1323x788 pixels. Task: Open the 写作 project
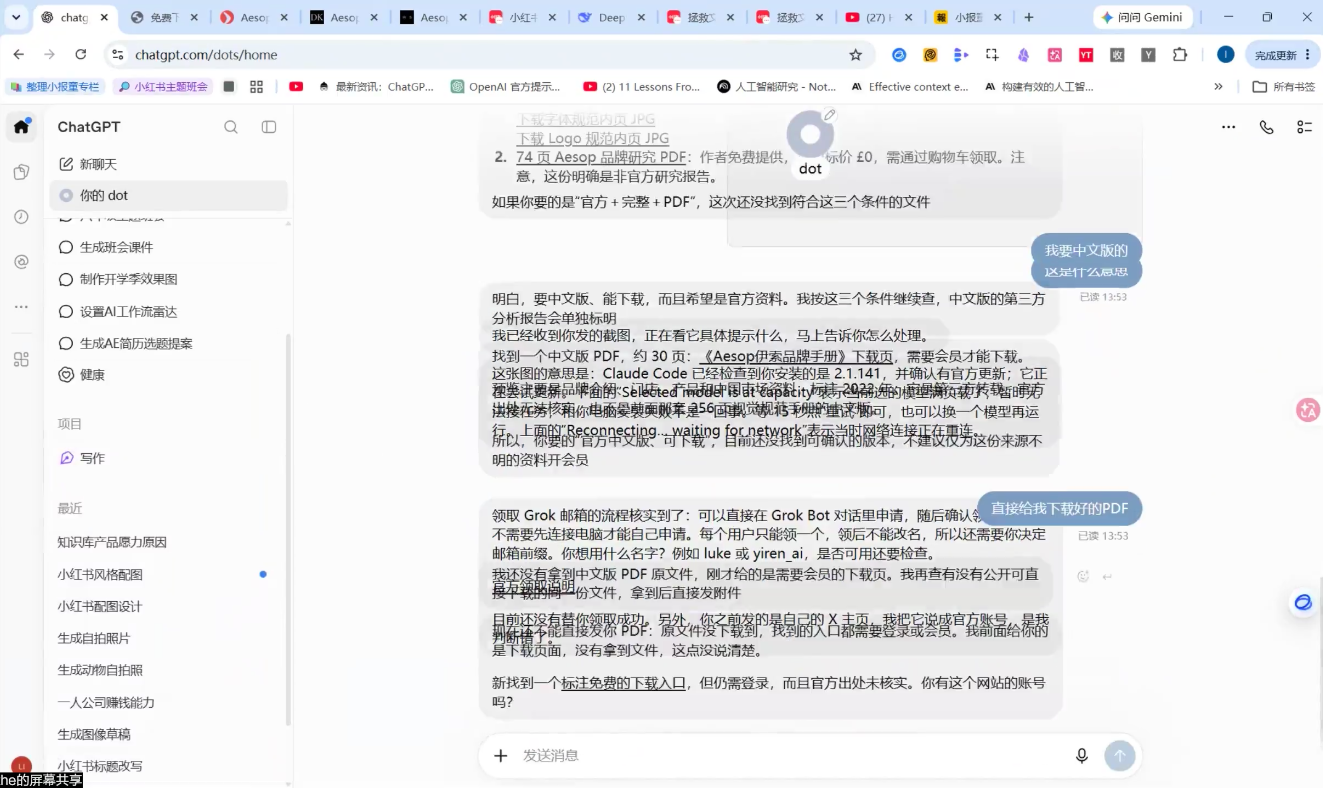pos(168,458)
